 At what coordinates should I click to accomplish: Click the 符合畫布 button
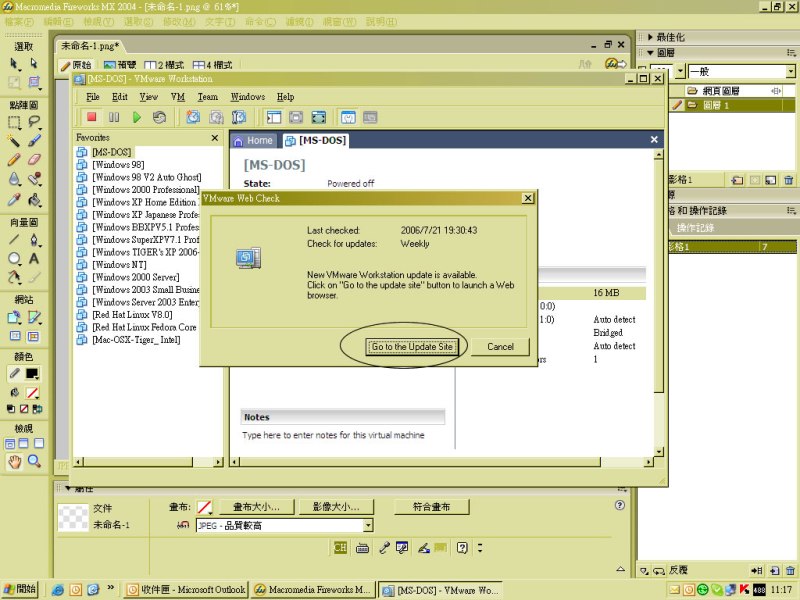pyautogui.click(x=432, y=507)
